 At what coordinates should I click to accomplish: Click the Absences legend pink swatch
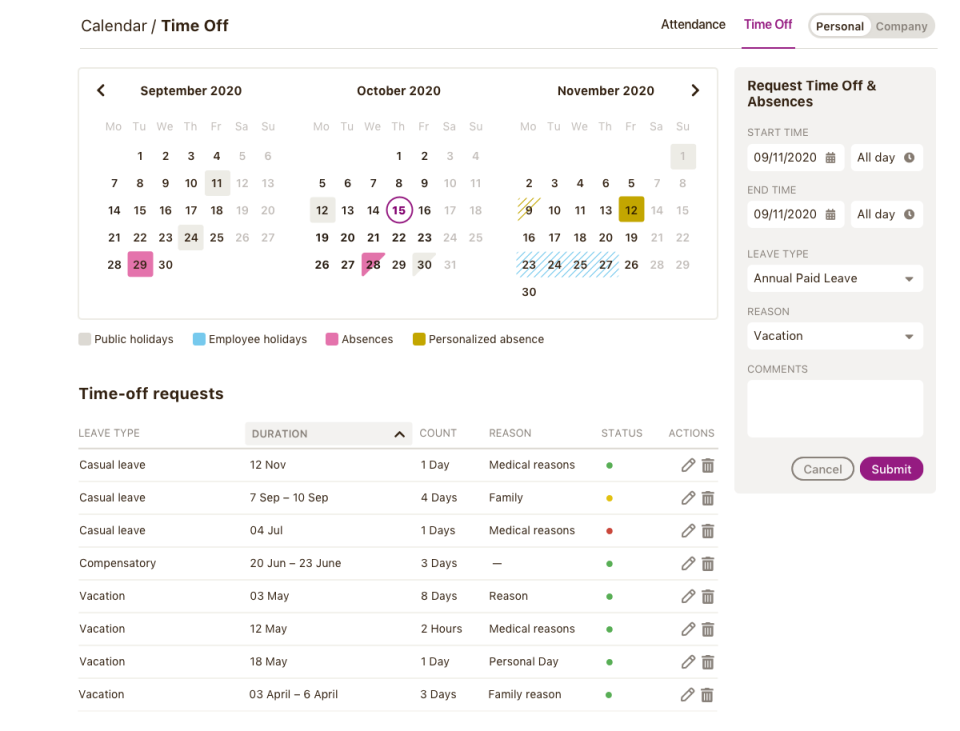click(x=332, y=339)
